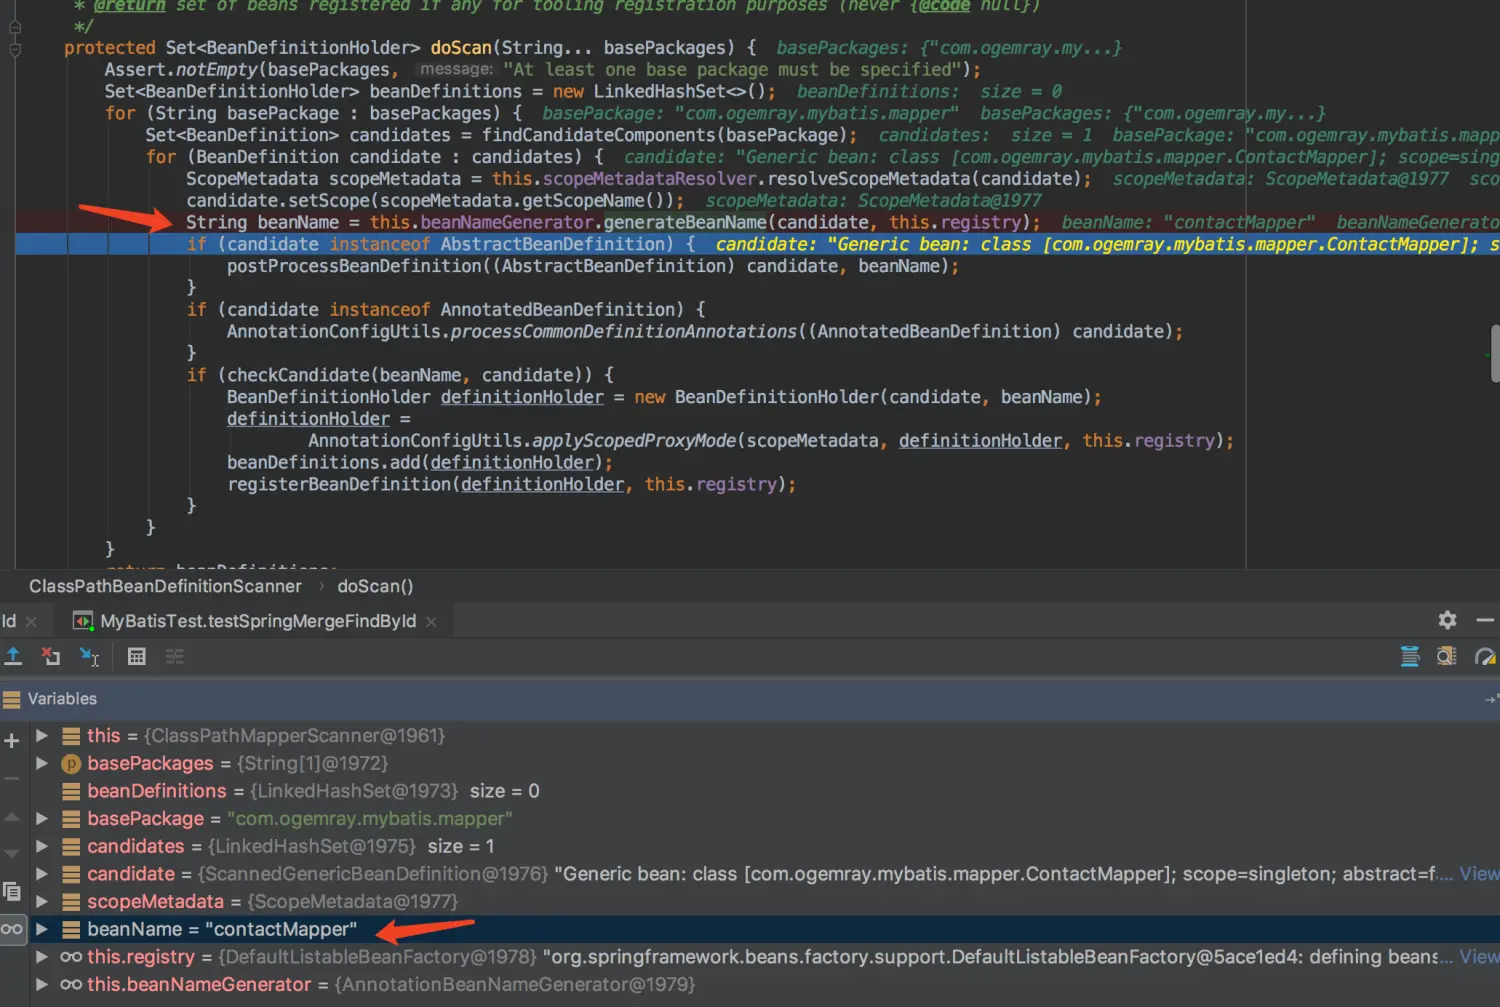Close the MyBatisTest.testSpringMergeFindById tab

(431, 622)
